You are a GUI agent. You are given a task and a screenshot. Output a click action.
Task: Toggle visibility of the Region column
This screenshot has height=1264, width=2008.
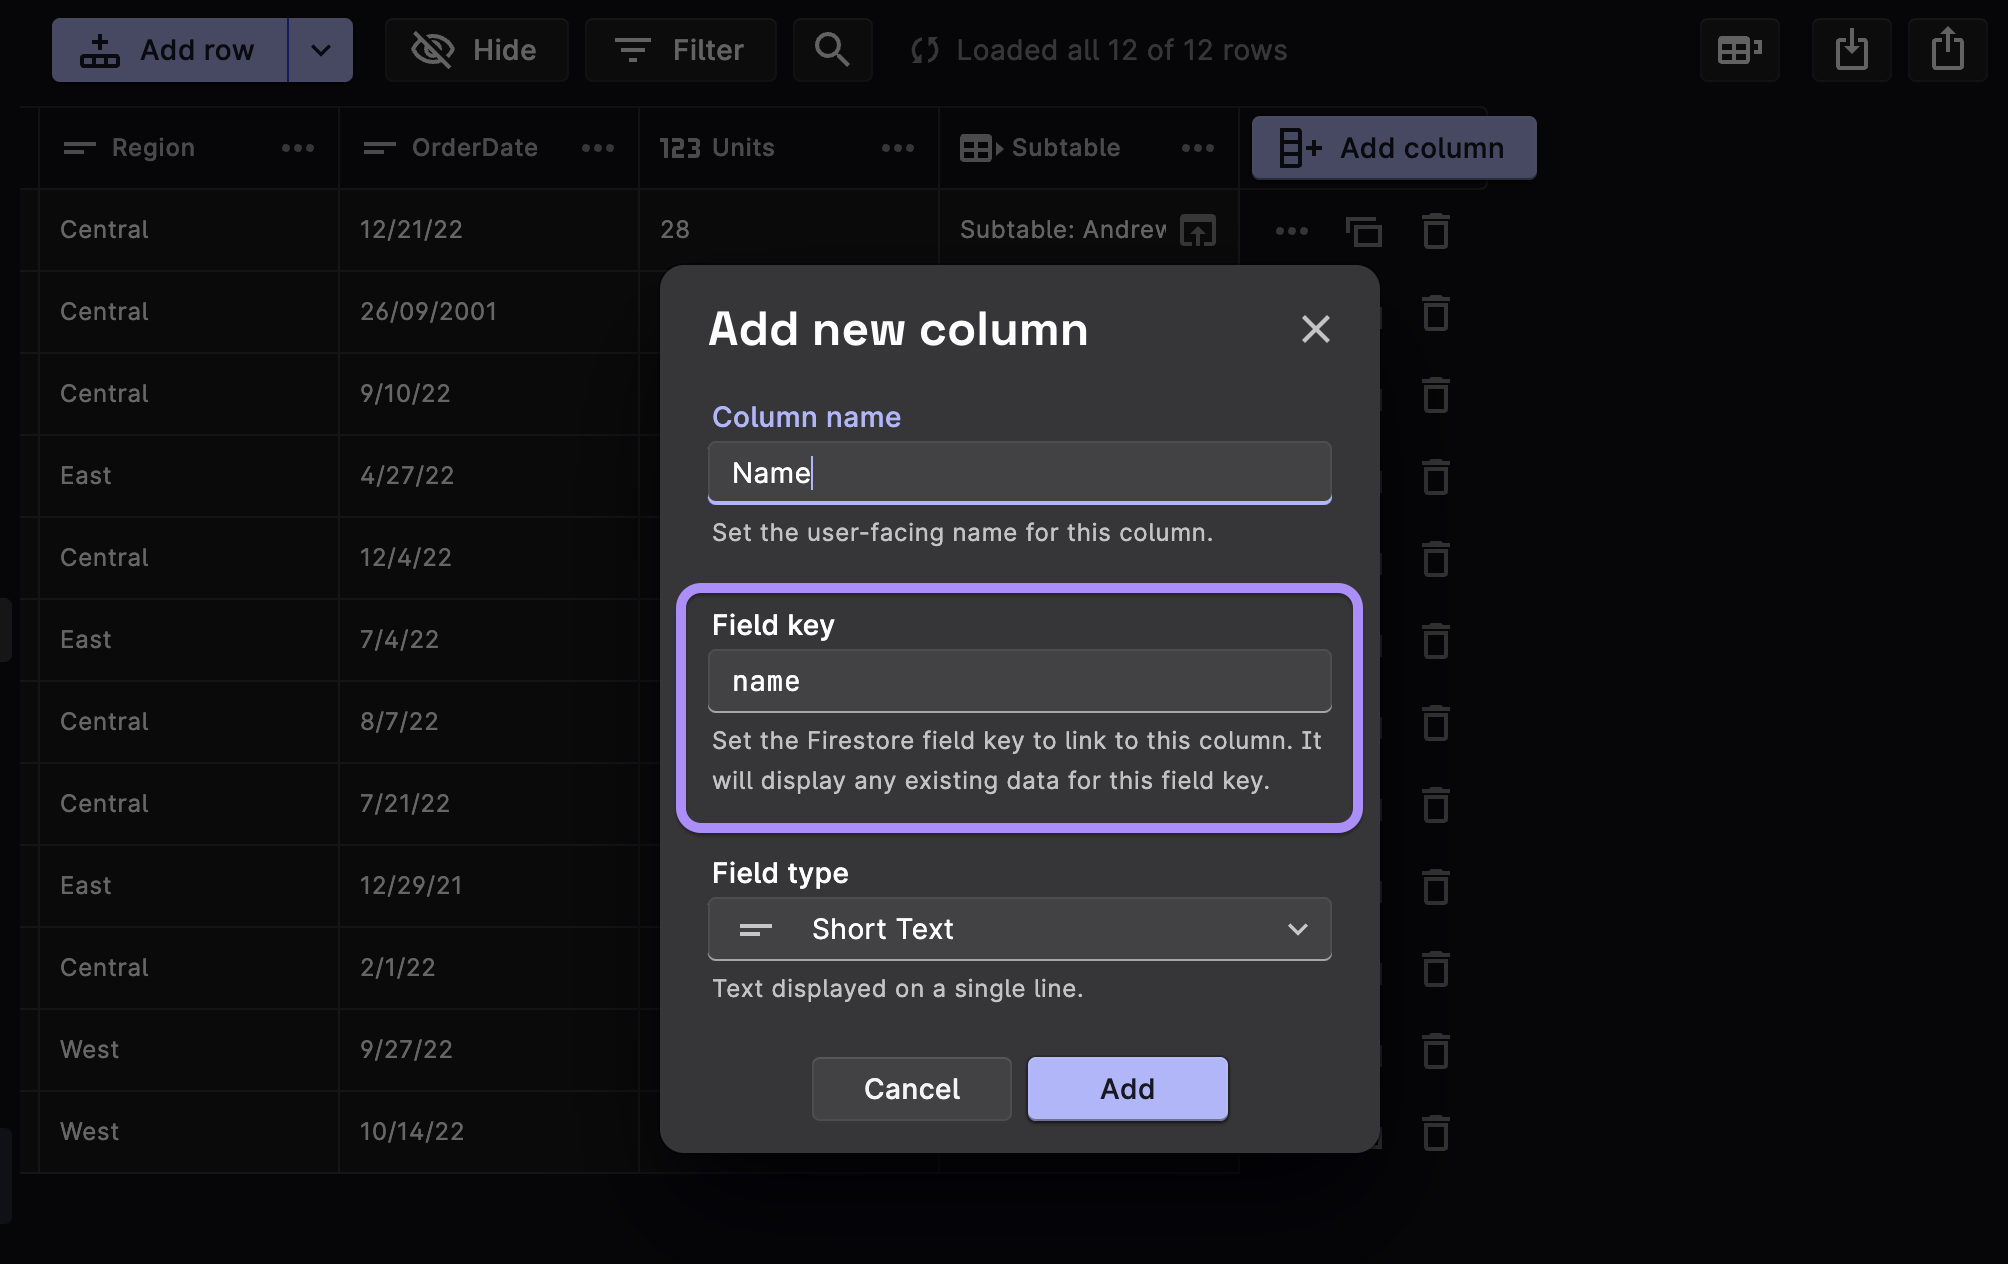pos(297,144)
